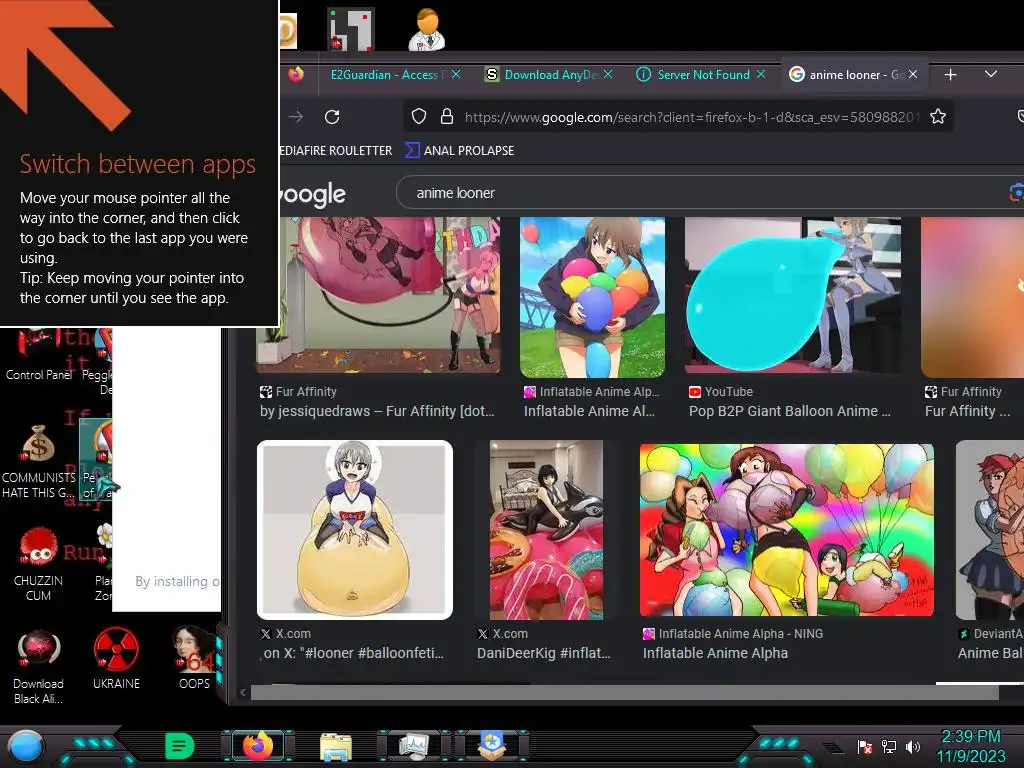Click the maze game icon at the top
The image size is (1024, 768).
(351, 29)
